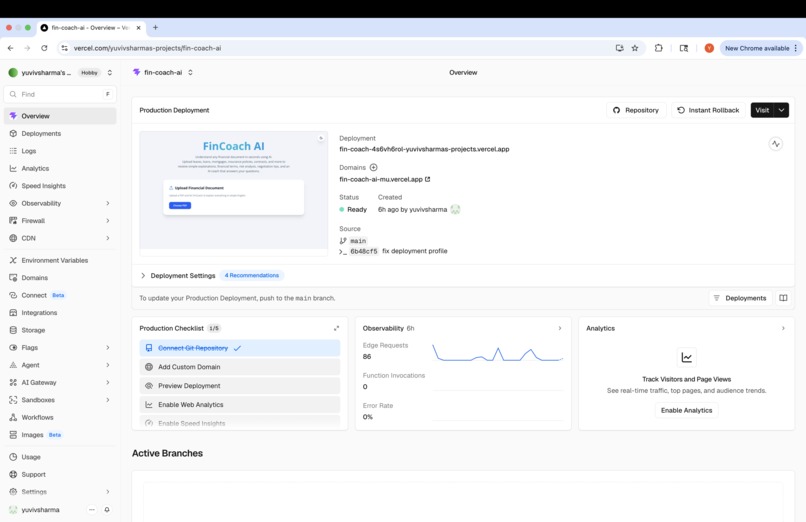Open the team switcher next to Hobby
Viewport: 806px width, 522px height.
tap(109, 73)
